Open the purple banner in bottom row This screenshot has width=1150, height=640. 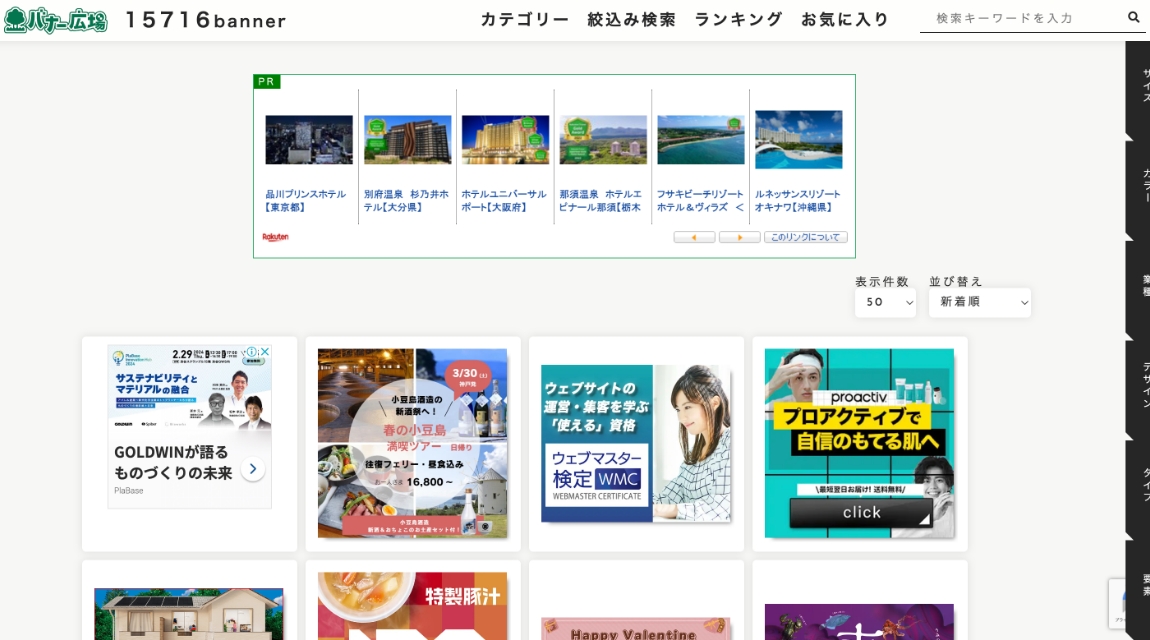click(x=860, y=622)
